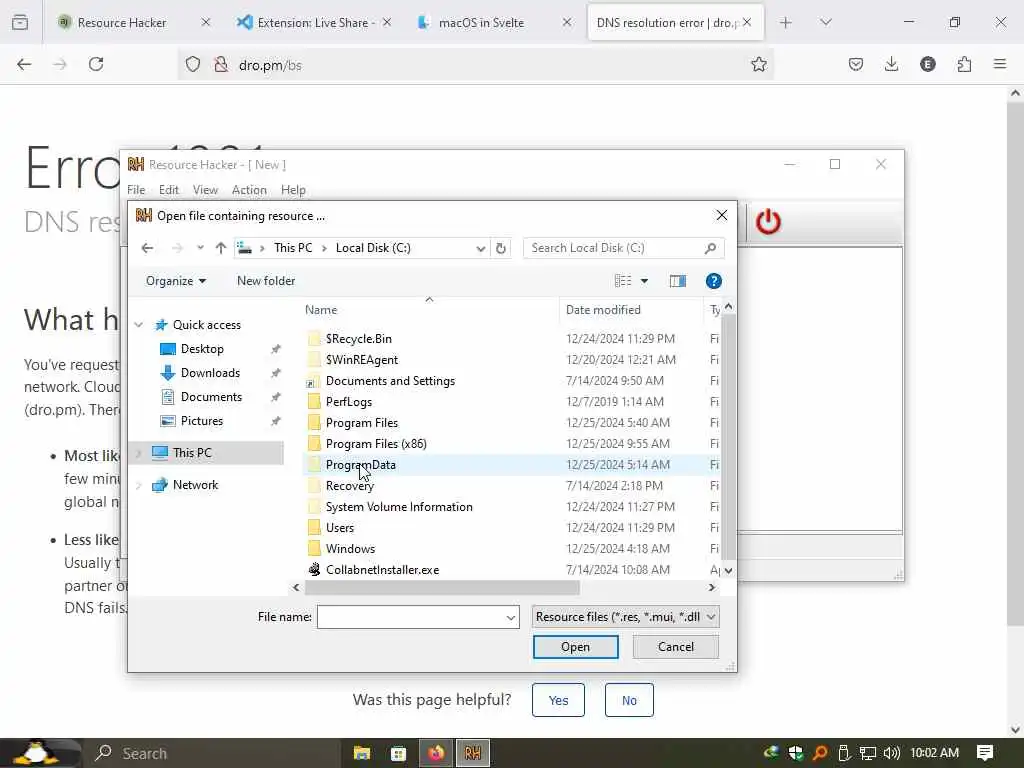This screenshot has height=768, width=1024.
Task: Open the File menu in Resource Hacker
Action: point(136,190)
